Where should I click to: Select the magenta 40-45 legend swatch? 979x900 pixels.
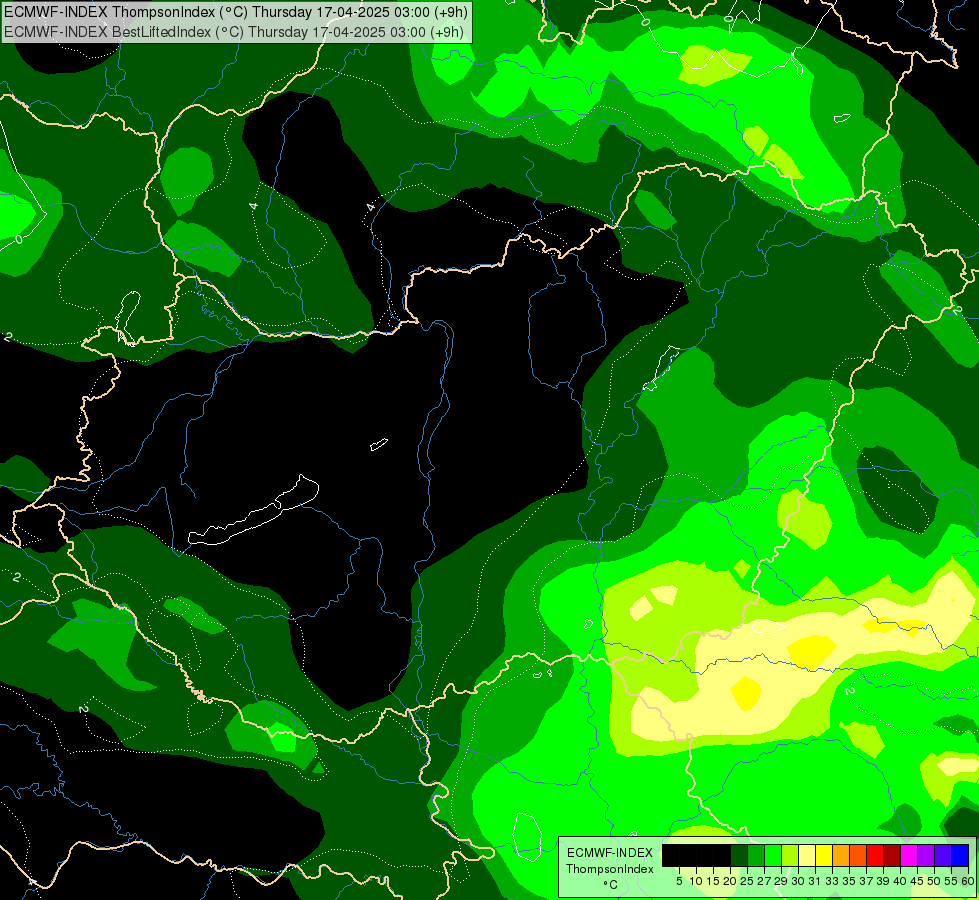(910, 856)
